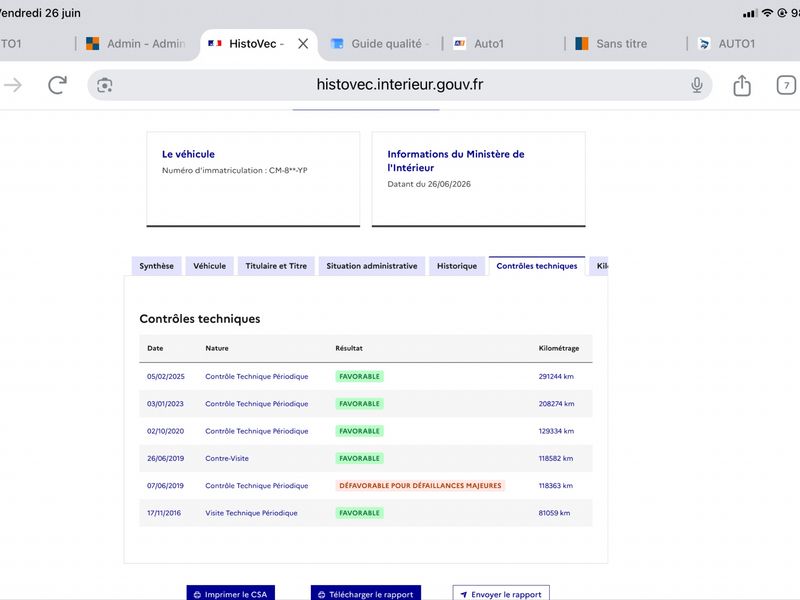Open the Titulaire et Titre tab
The width and height of the screenshot is (800, 600).
[x=276, y=266]
